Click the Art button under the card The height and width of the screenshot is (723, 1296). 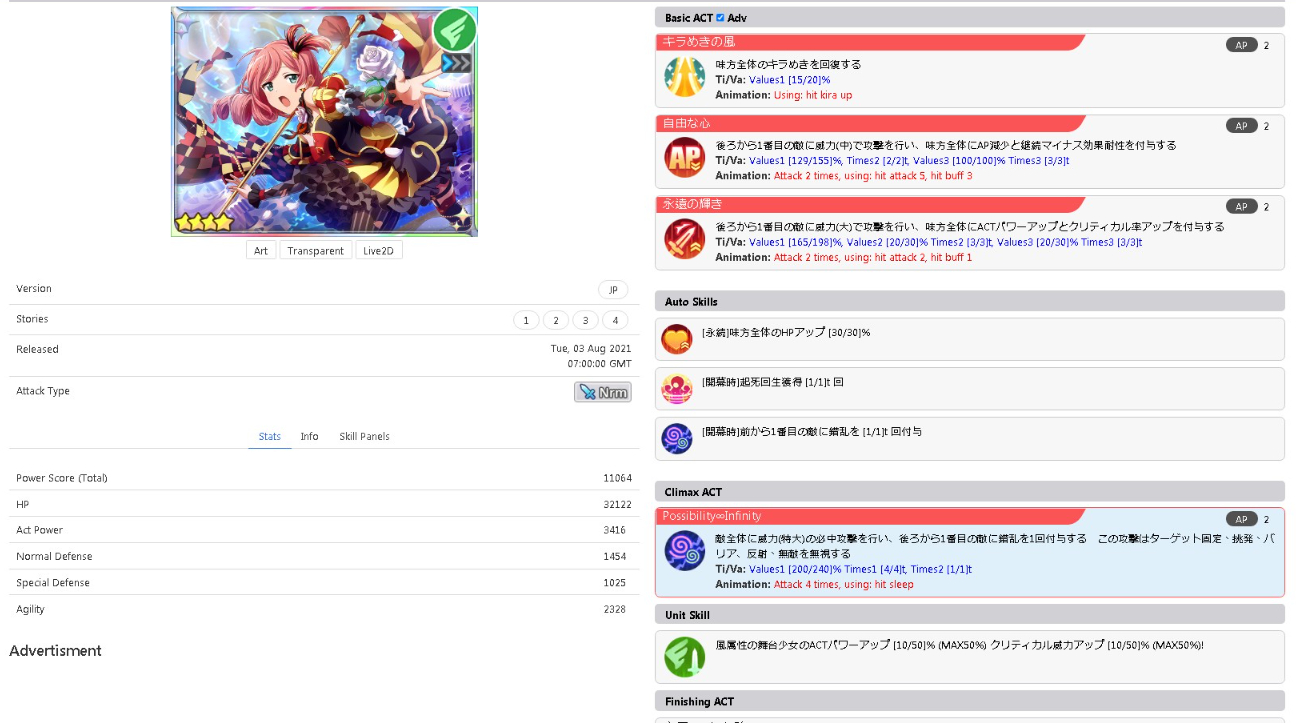pos(261,251)
